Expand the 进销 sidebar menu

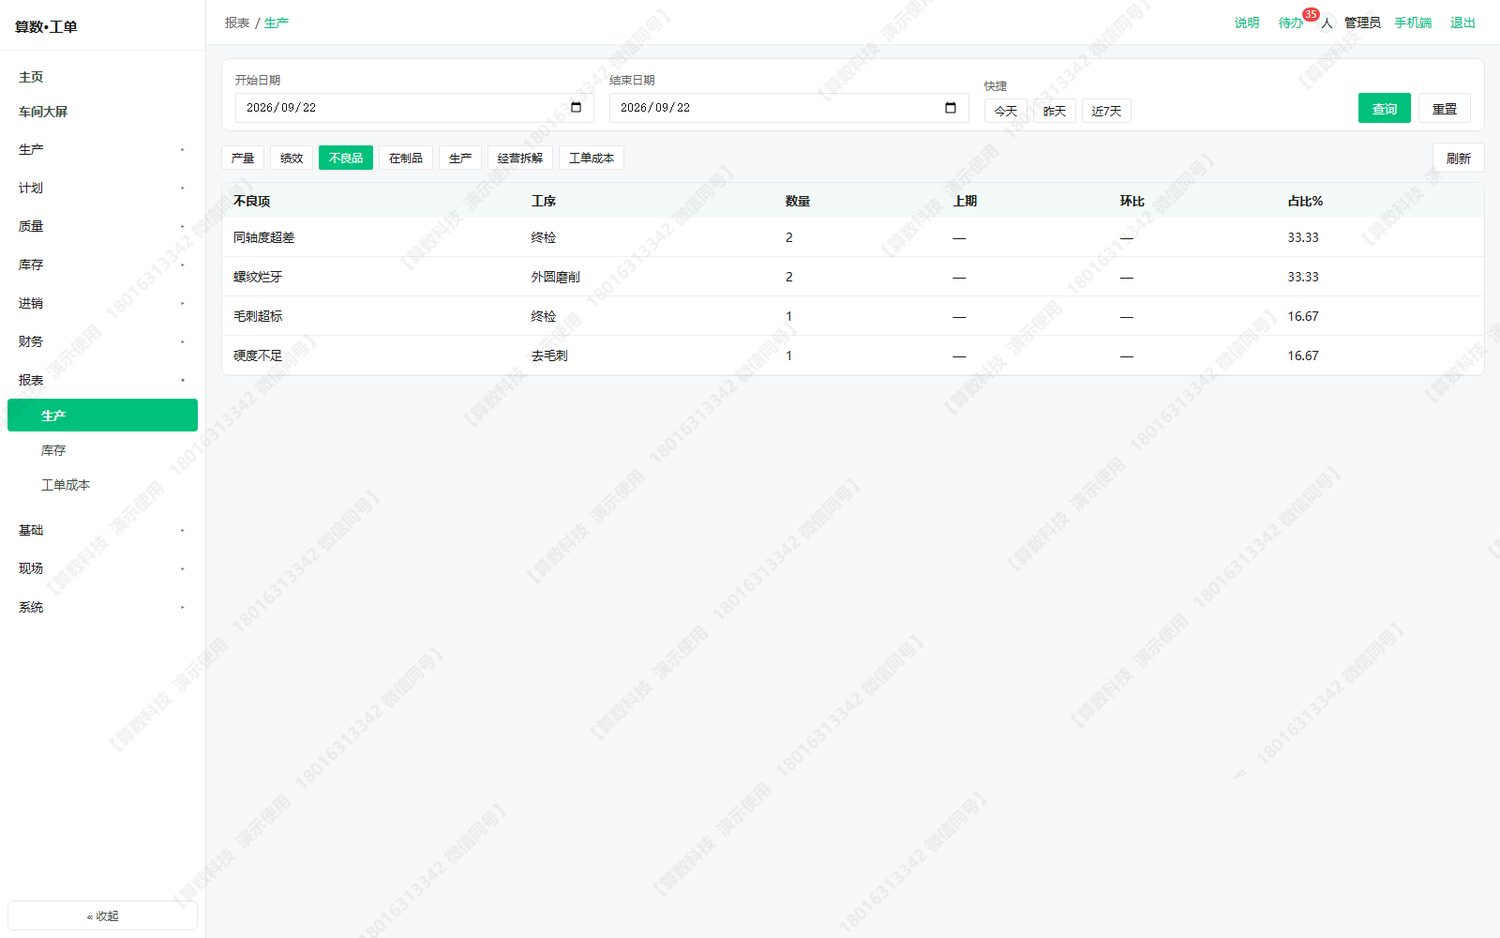(102, 303)
